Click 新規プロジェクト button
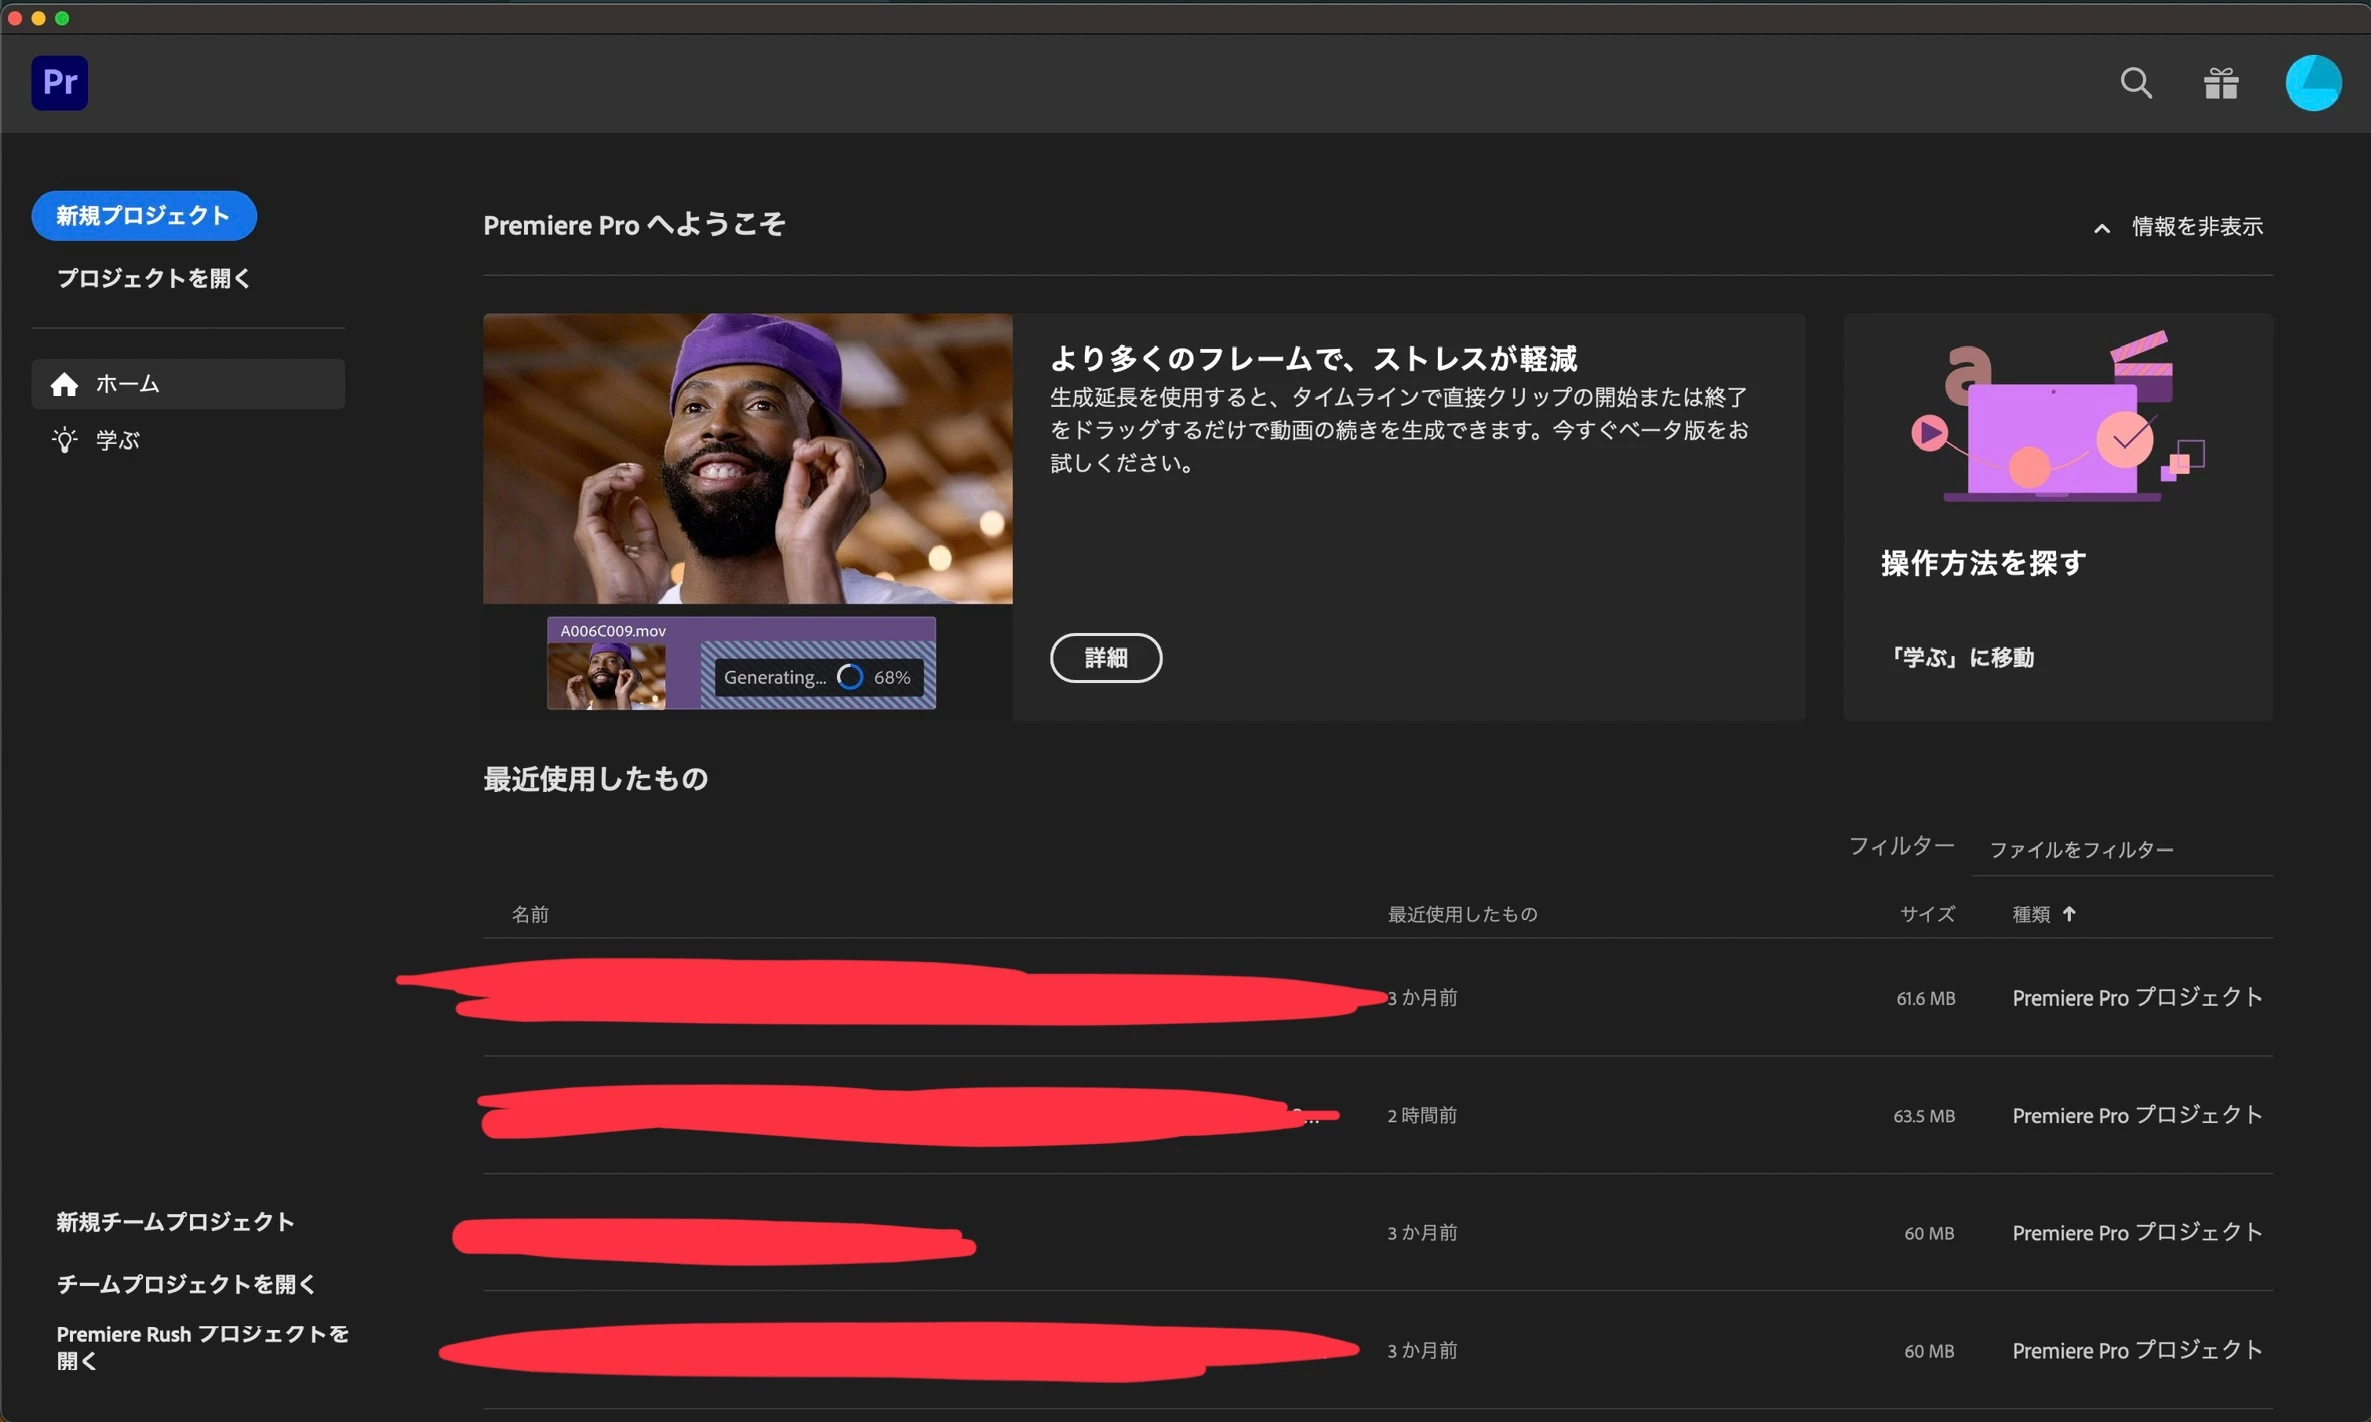The height and width of the screenshot is (1422, 2371). click(x=144, y=215)
